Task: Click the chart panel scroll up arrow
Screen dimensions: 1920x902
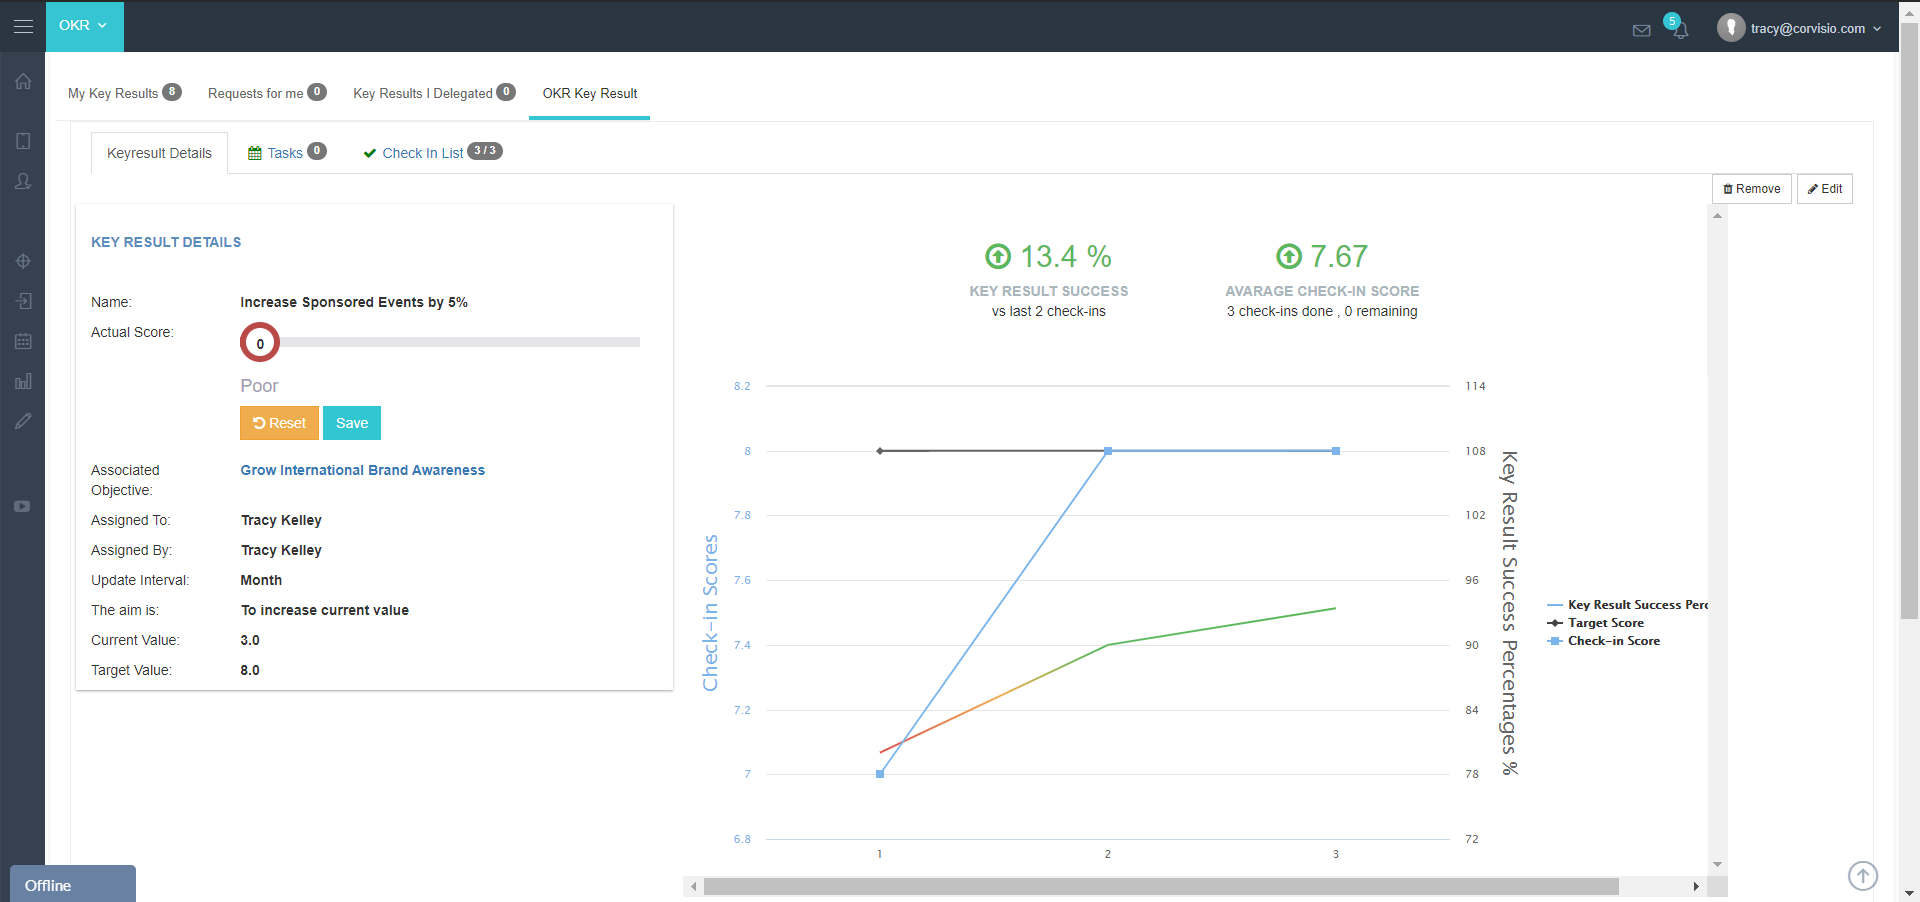Action: click(x=1717, y=215)
